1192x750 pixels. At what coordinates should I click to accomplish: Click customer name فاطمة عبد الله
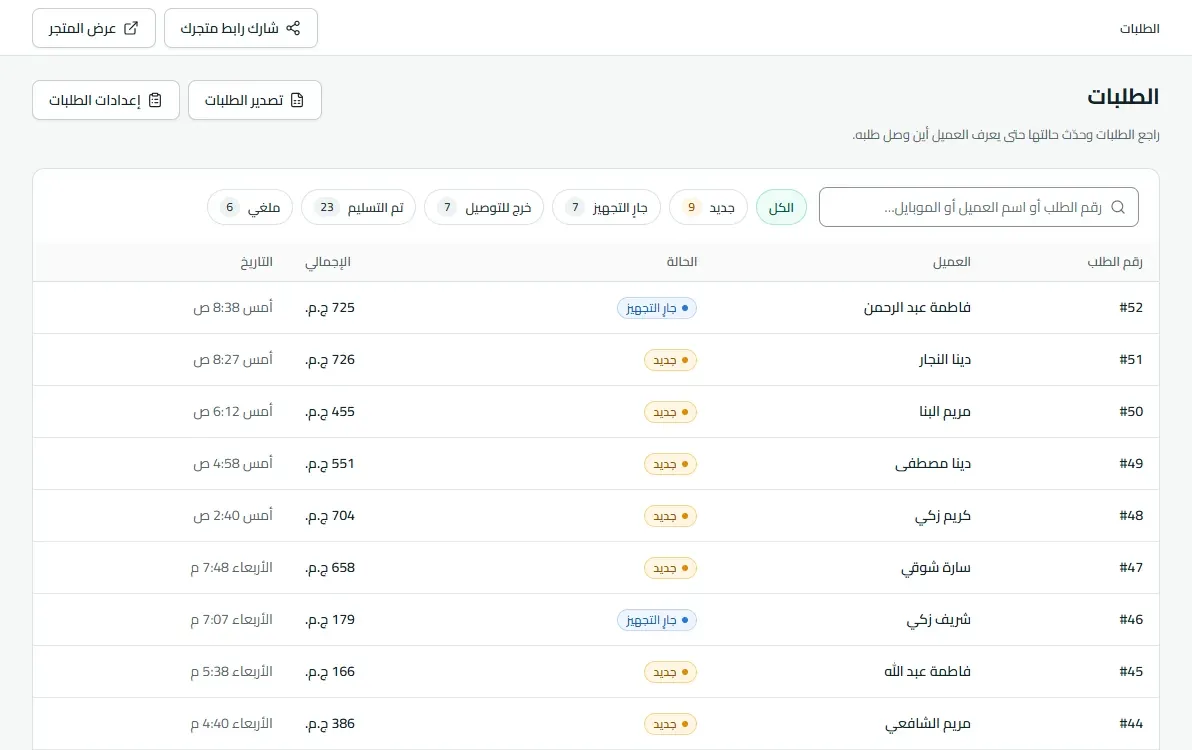[927, 672]
